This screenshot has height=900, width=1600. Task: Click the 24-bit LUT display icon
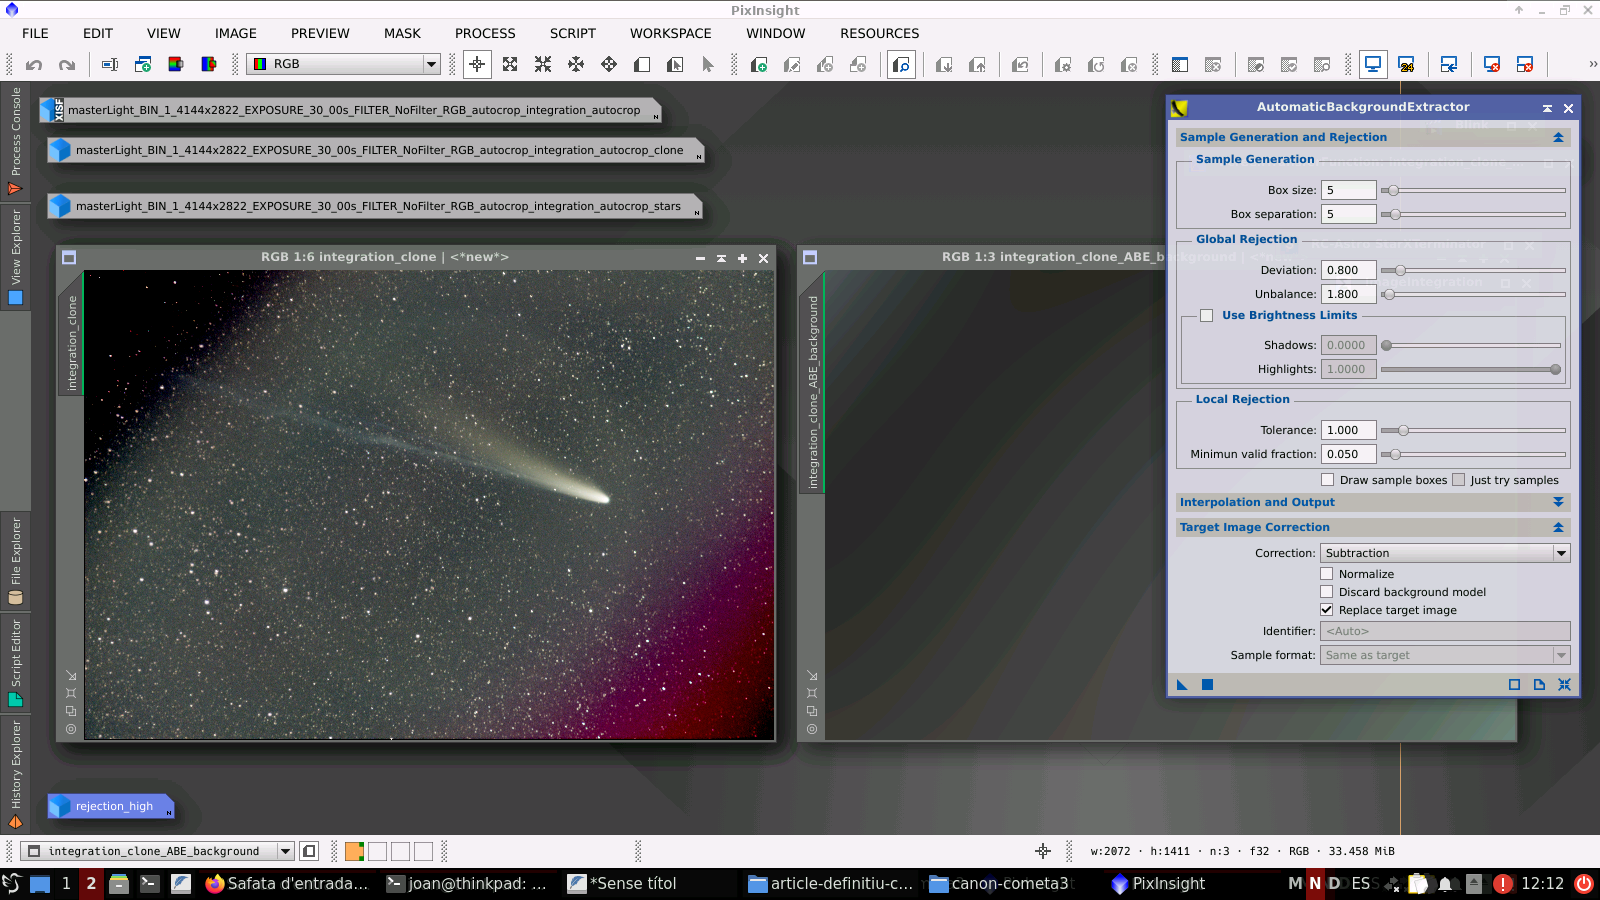1406,65
